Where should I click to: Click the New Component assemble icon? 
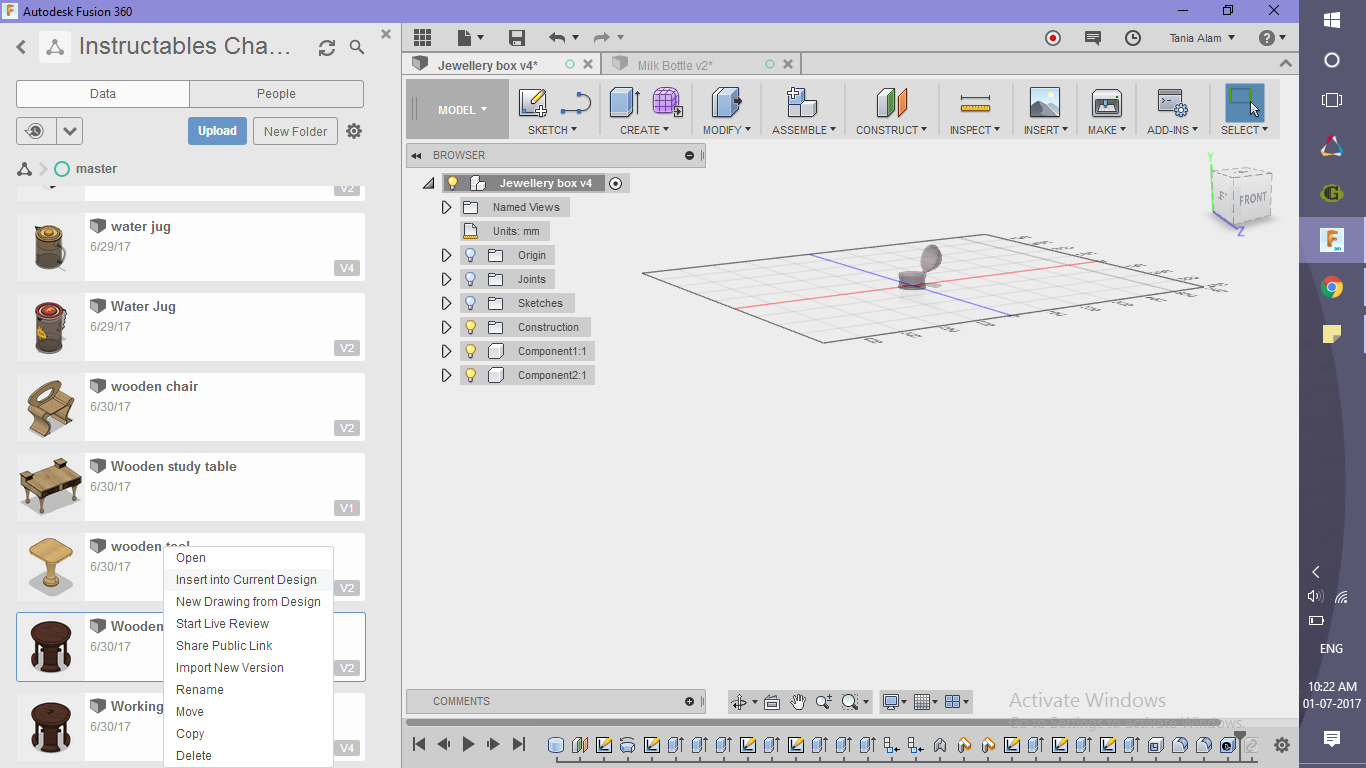click(x=802, y=103)
